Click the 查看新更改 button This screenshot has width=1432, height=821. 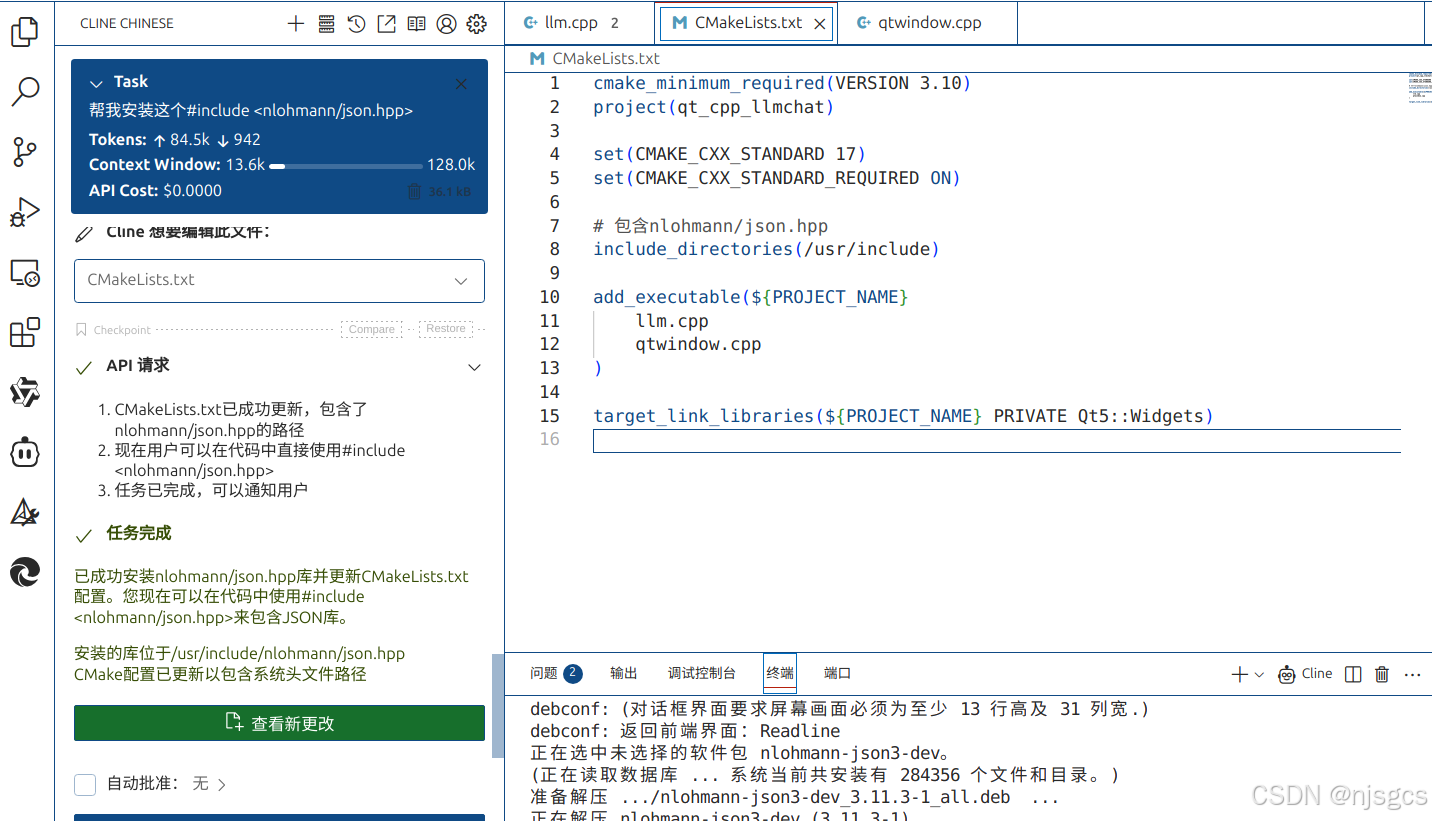pyautogui.click(x=279, y=722)
